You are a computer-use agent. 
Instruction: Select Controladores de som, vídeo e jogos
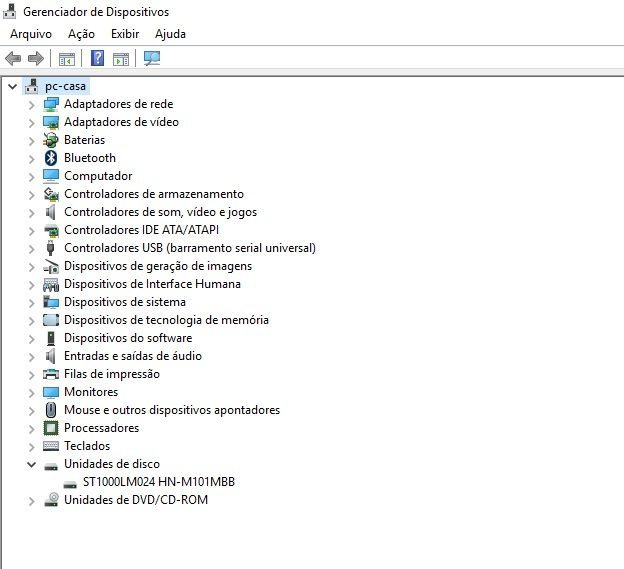[x=160, y=212]
